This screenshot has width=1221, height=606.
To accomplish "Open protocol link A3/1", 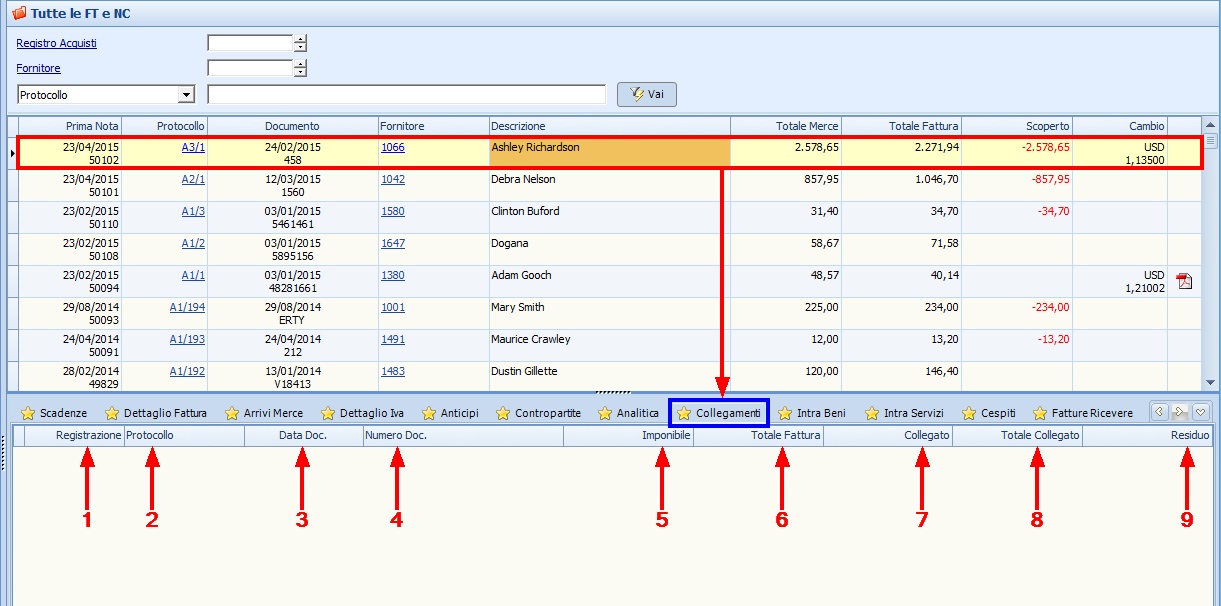I will [193, 147].
